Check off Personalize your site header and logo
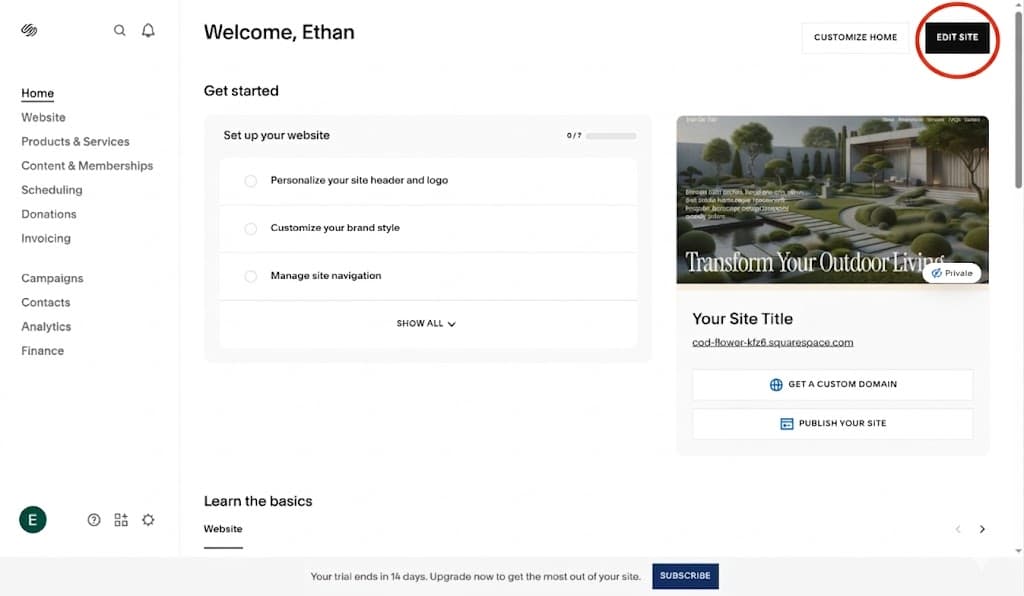Viewport: 1024px width, 596px height. tap(250, 180)
